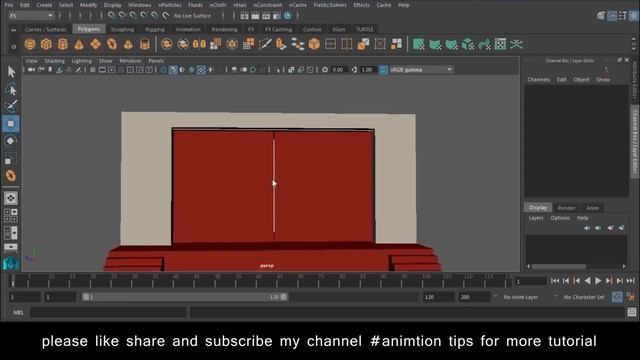The height and width of the screenshot is (360, 640).
Task: Click the MEL command line input field
Action: click(108, 312)
